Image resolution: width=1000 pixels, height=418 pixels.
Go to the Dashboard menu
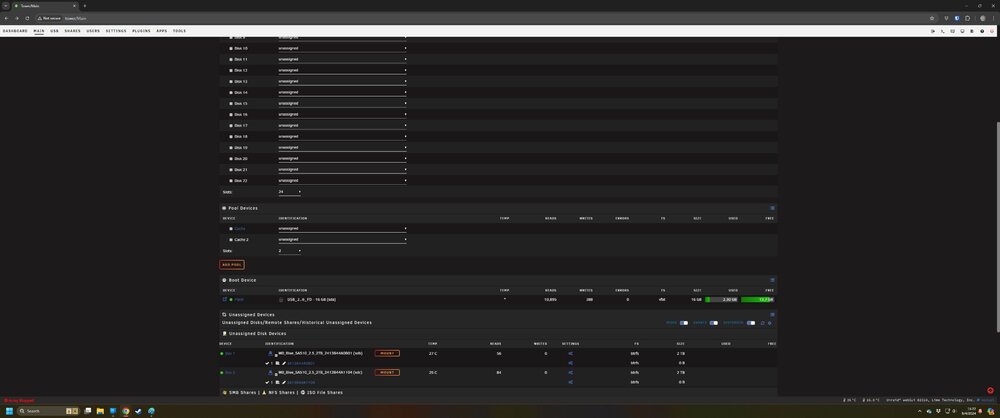[15, 31]
